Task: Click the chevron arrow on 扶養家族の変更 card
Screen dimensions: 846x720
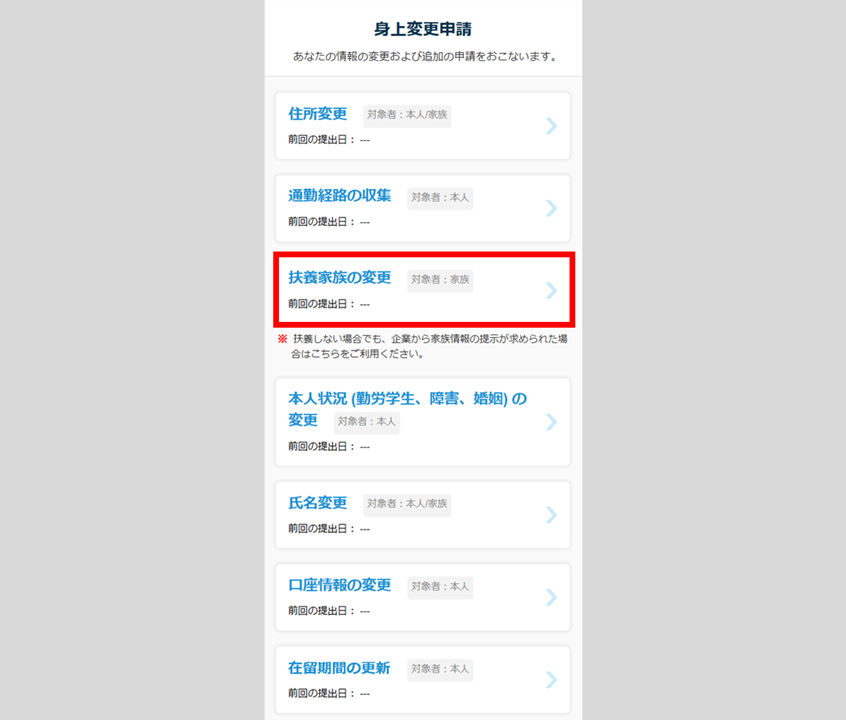Action: coord(551,290)
